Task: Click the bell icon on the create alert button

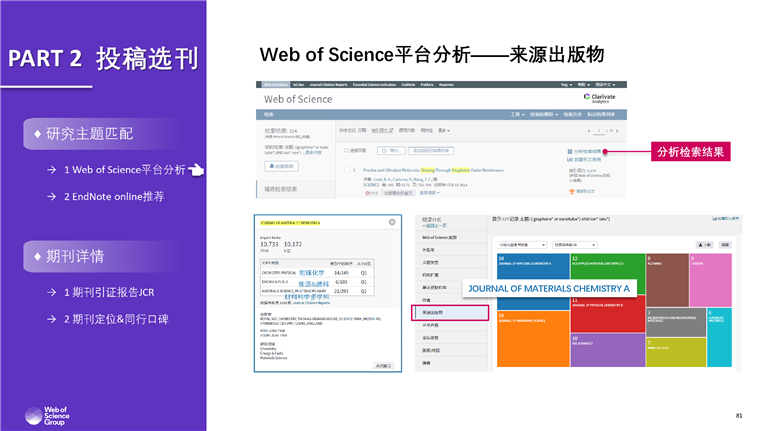Action: pos(272,167)
